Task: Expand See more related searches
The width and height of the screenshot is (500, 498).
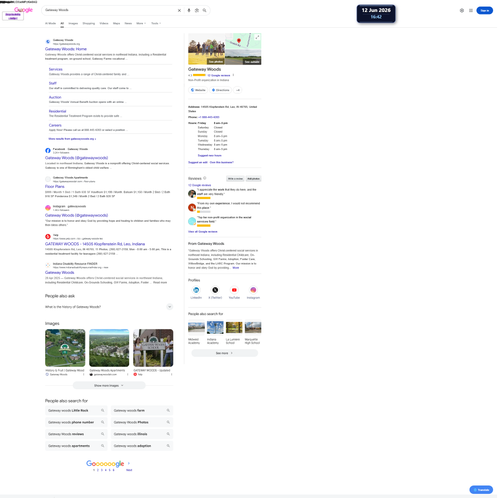Action: (224, 353)
